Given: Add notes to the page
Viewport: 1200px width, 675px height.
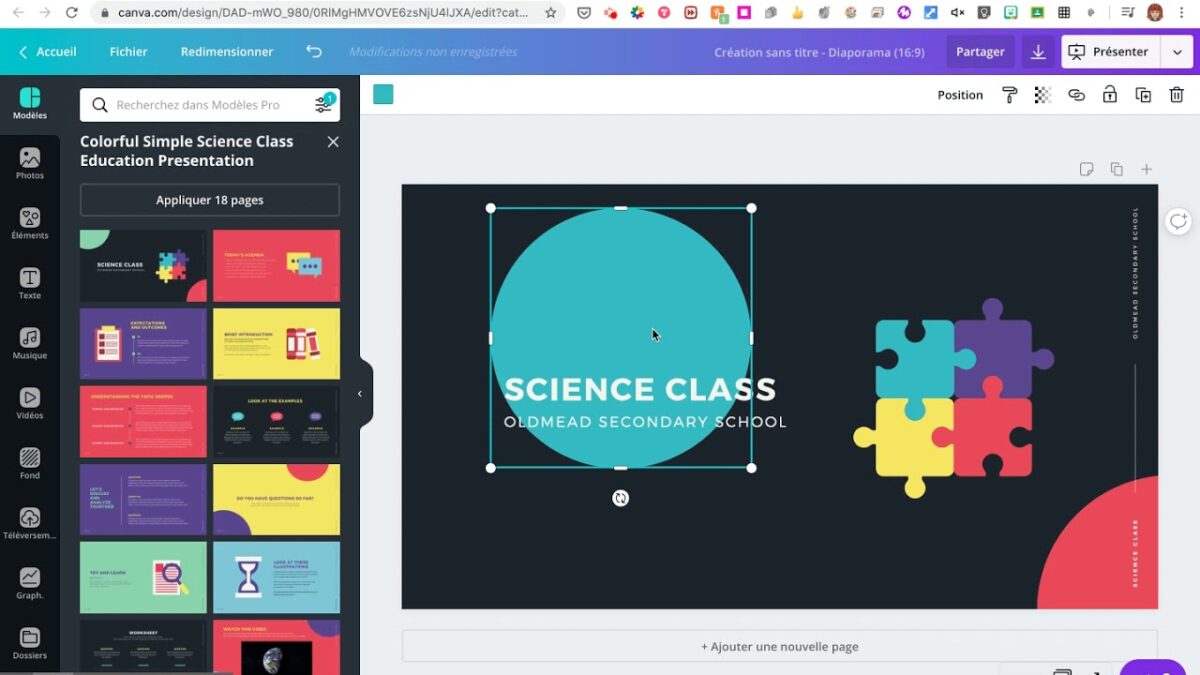Looking at the screenshot, I should click(1087, 169).
